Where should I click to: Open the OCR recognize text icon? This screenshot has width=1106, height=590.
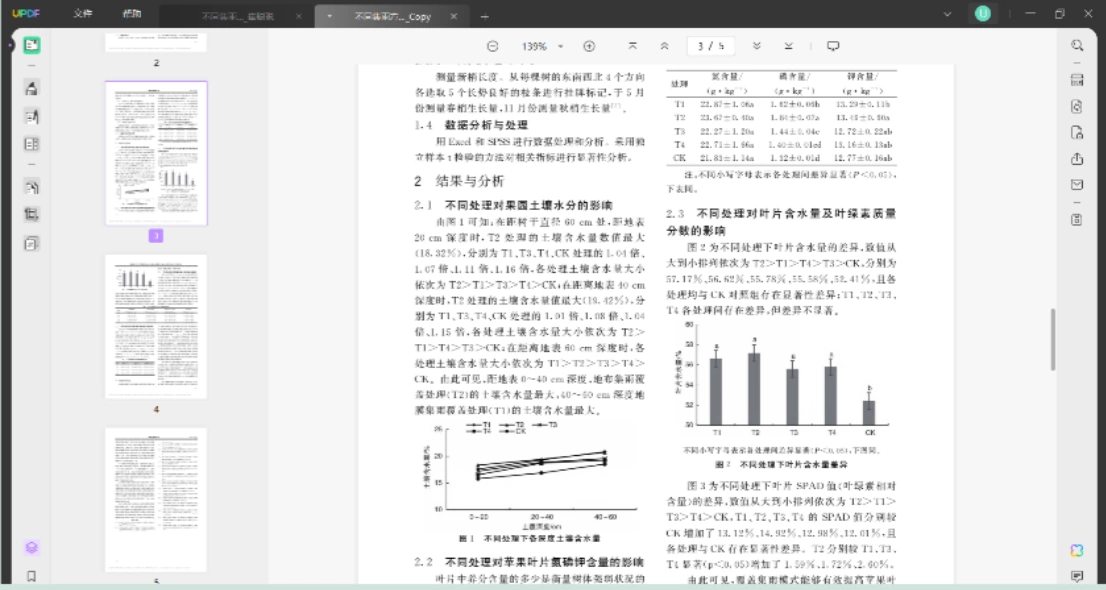click(1077, 80)
